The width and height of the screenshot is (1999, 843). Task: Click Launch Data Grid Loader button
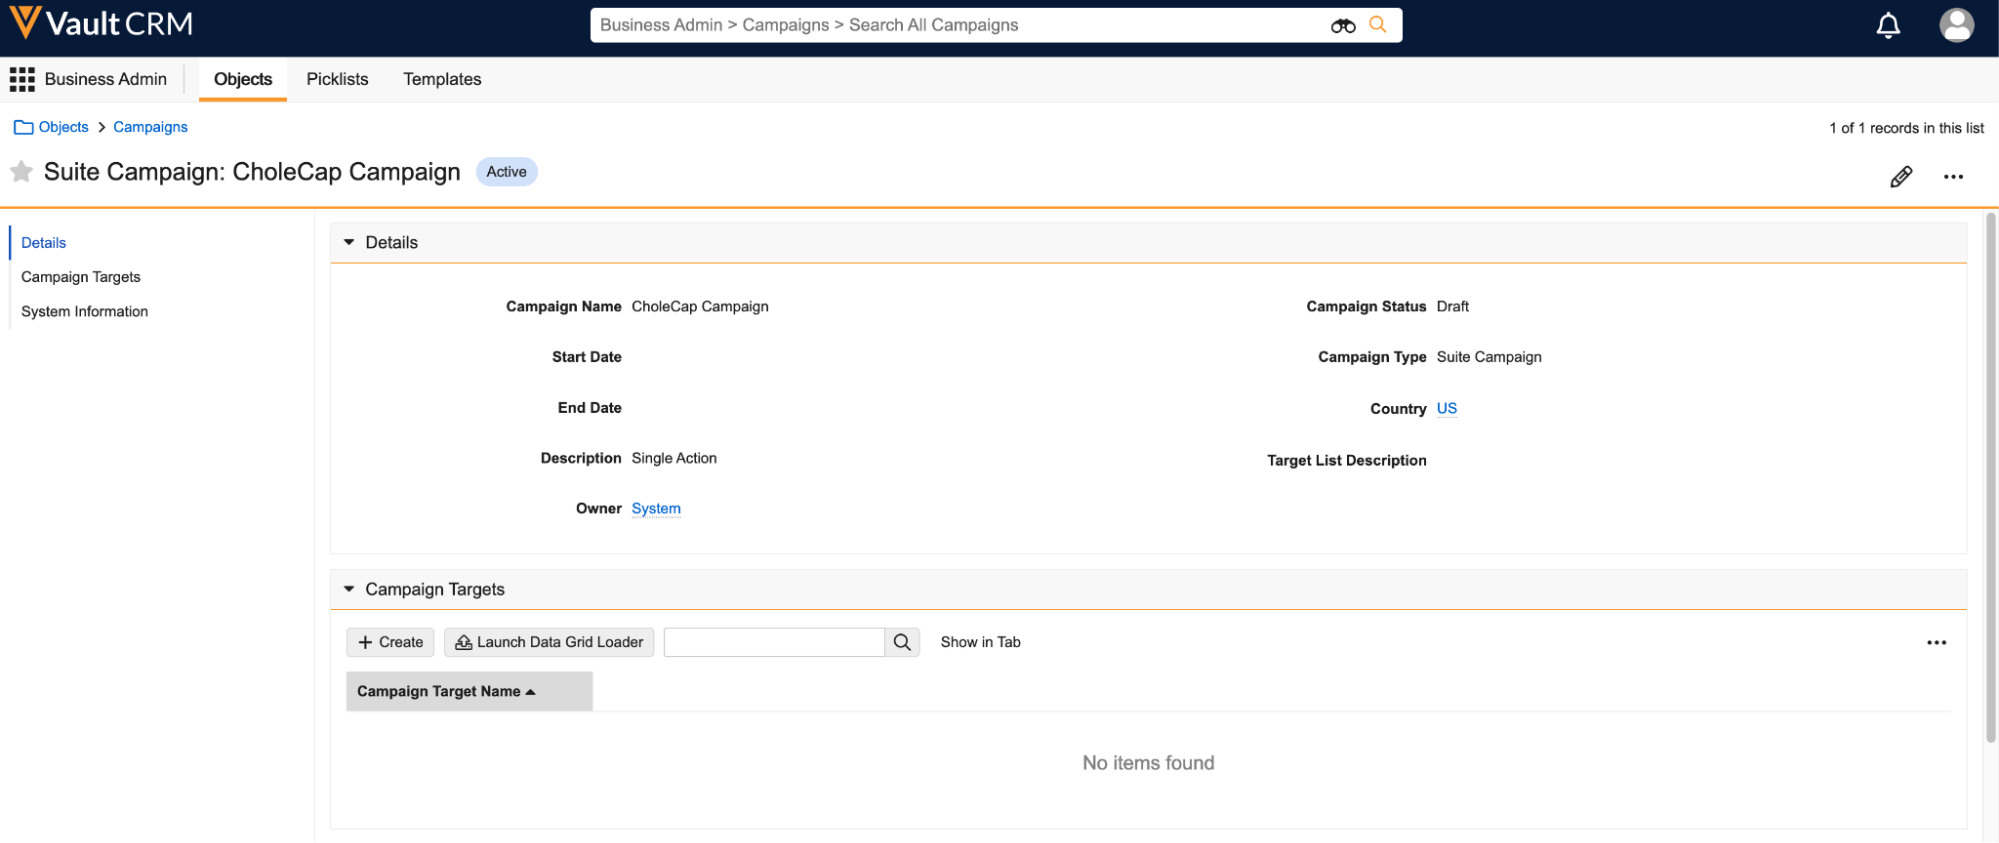(549, 642)
